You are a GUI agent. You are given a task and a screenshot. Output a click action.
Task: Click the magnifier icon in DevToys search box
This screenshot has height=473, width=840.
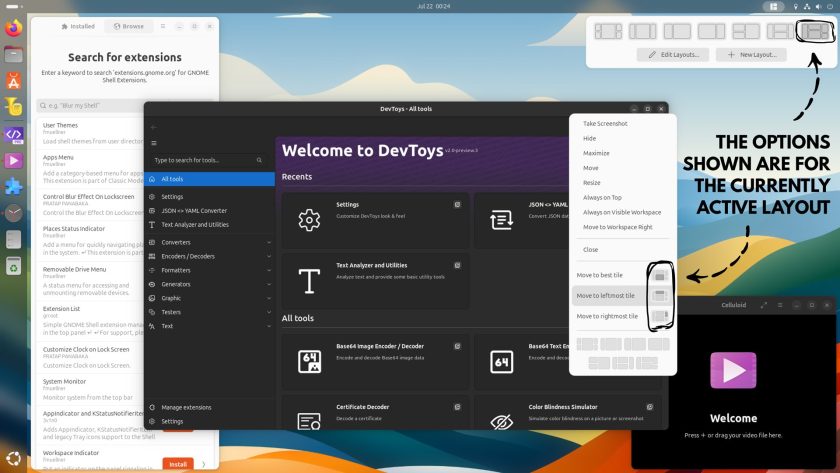pos(259,160)
